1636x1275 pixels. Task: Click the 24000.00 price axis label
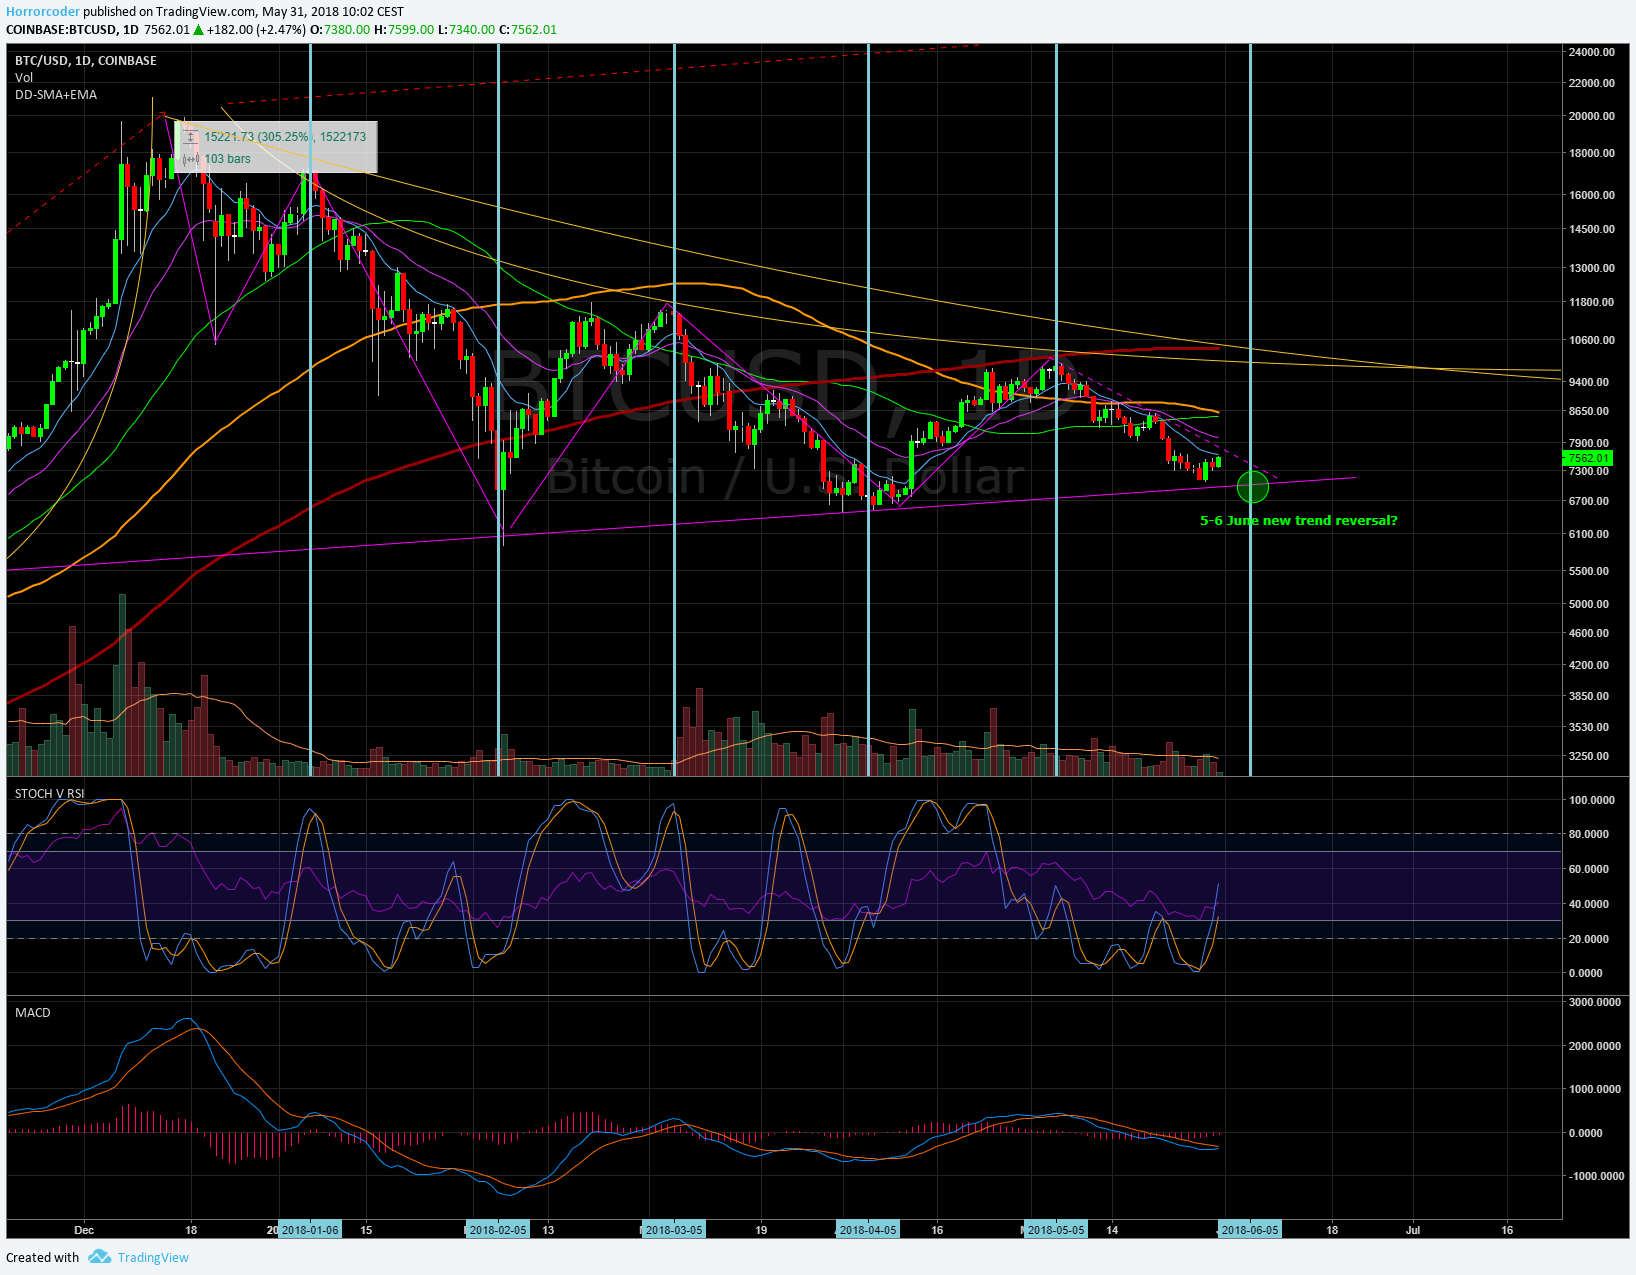(1592, 52)
